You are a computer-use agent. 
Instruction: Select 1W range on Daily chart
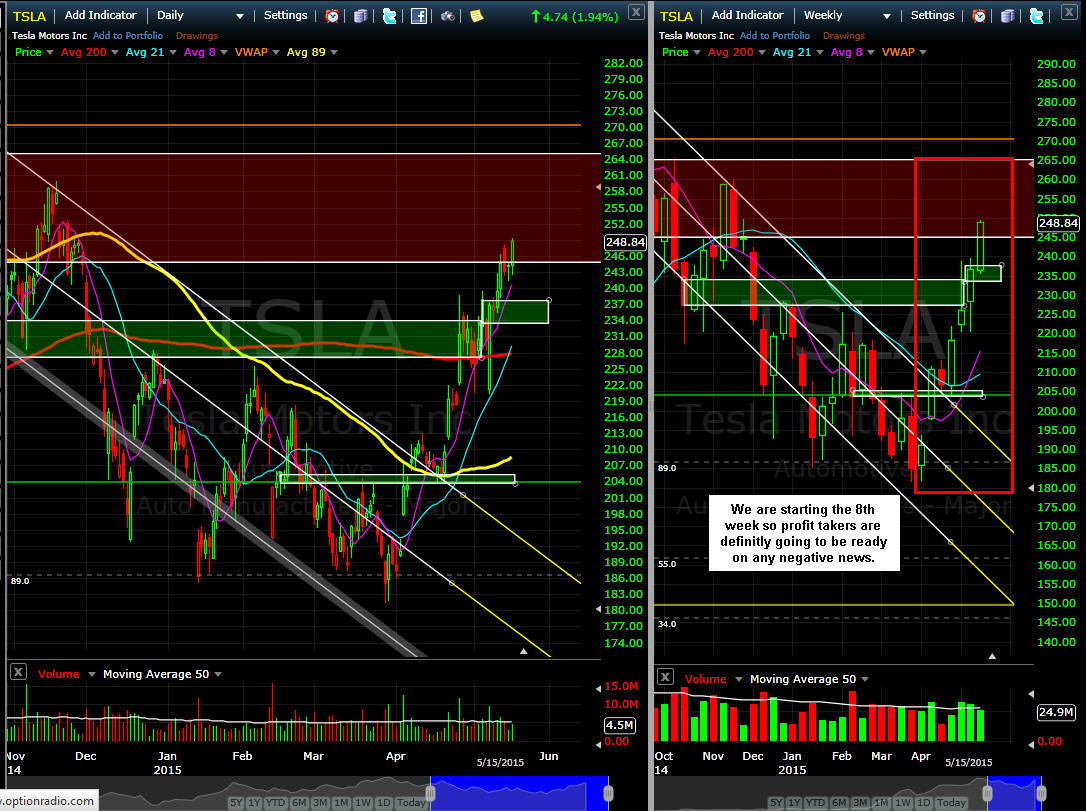(363, 803)
